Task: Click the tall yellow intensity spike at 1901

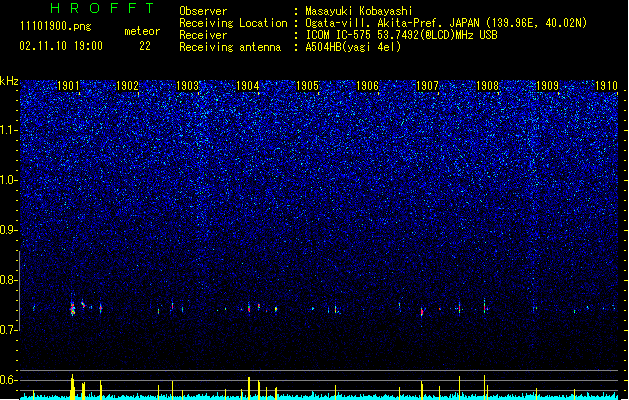Action: click(73, 387)
